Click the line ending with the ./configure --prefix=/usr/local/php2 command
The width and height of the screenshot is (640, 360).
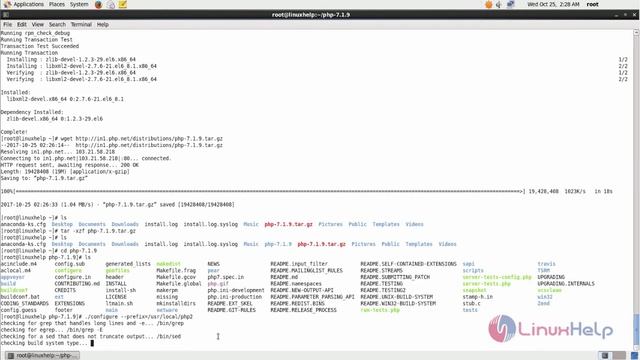96,317
